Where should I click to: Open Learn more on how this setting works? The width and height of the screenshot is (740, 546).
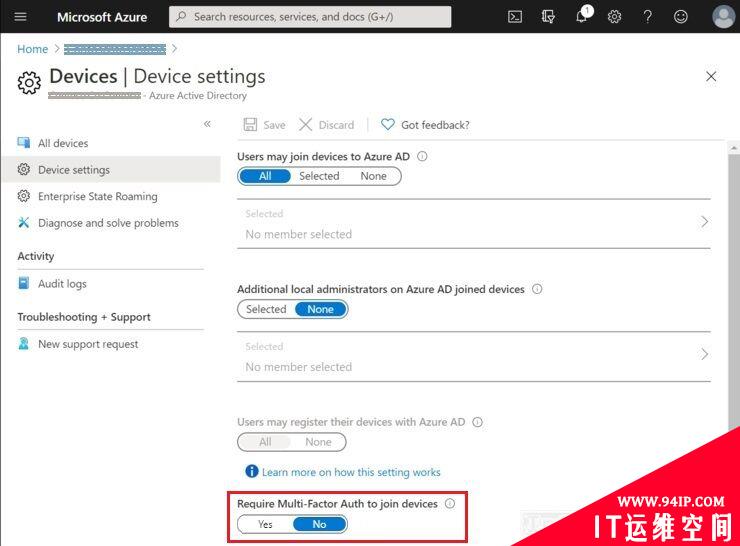point(351,472)
